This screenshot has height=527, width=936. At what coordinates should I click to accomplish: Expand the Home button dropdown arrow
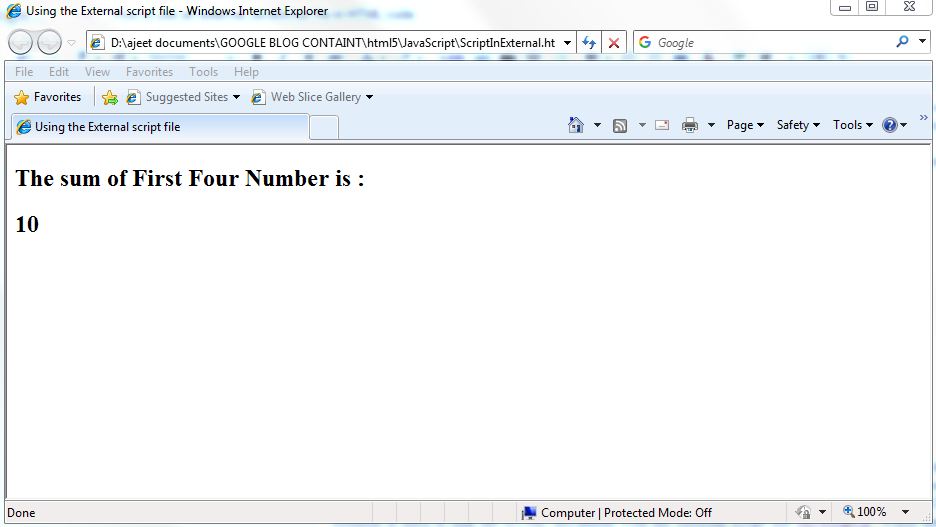[x=597, y=125]
